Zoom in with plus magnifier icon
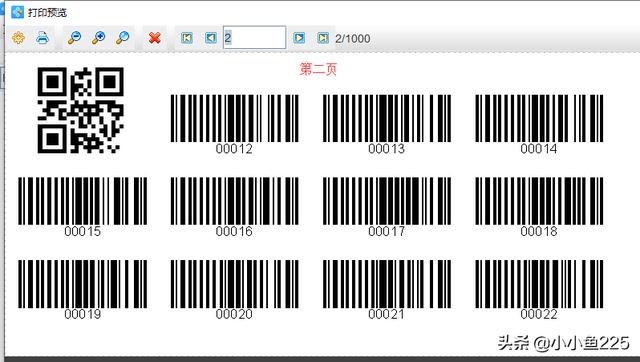640x362 pixels. pyautogui.click(x=98, y=38)
